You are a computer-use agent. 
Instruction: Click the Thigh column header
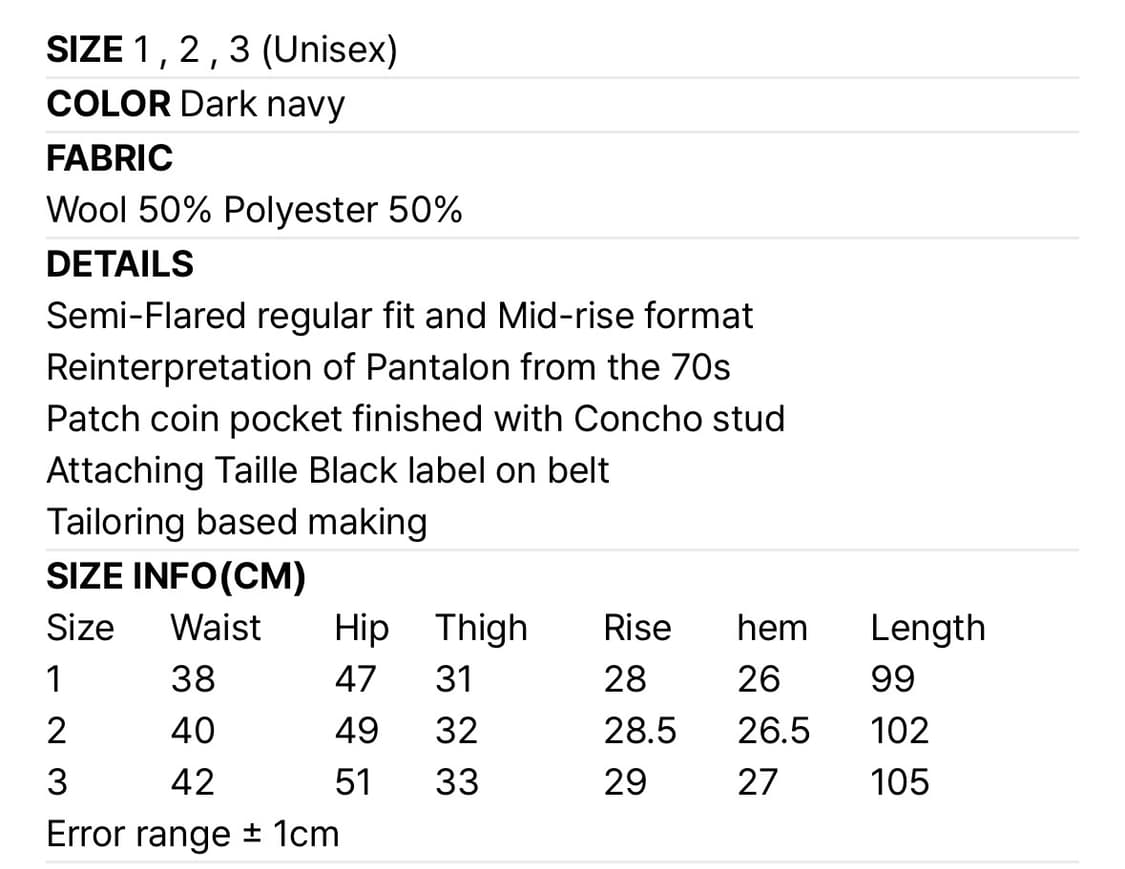coord(480,628)
